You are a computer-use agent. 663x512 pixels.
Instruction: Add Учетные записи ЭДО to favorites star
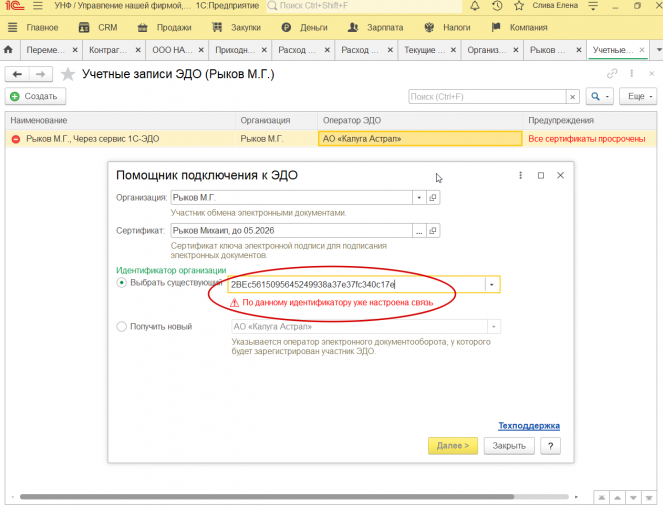click(x=68, y=74)
